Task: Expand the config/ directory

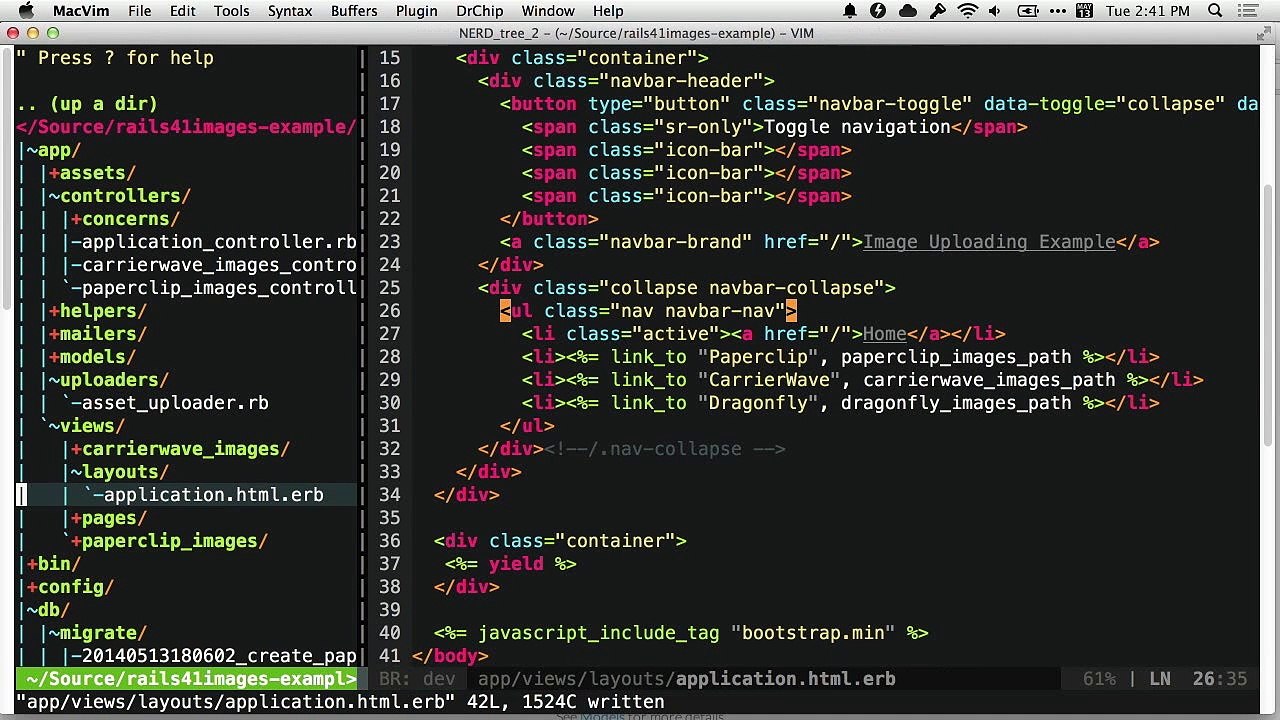Action: [70, 587]
